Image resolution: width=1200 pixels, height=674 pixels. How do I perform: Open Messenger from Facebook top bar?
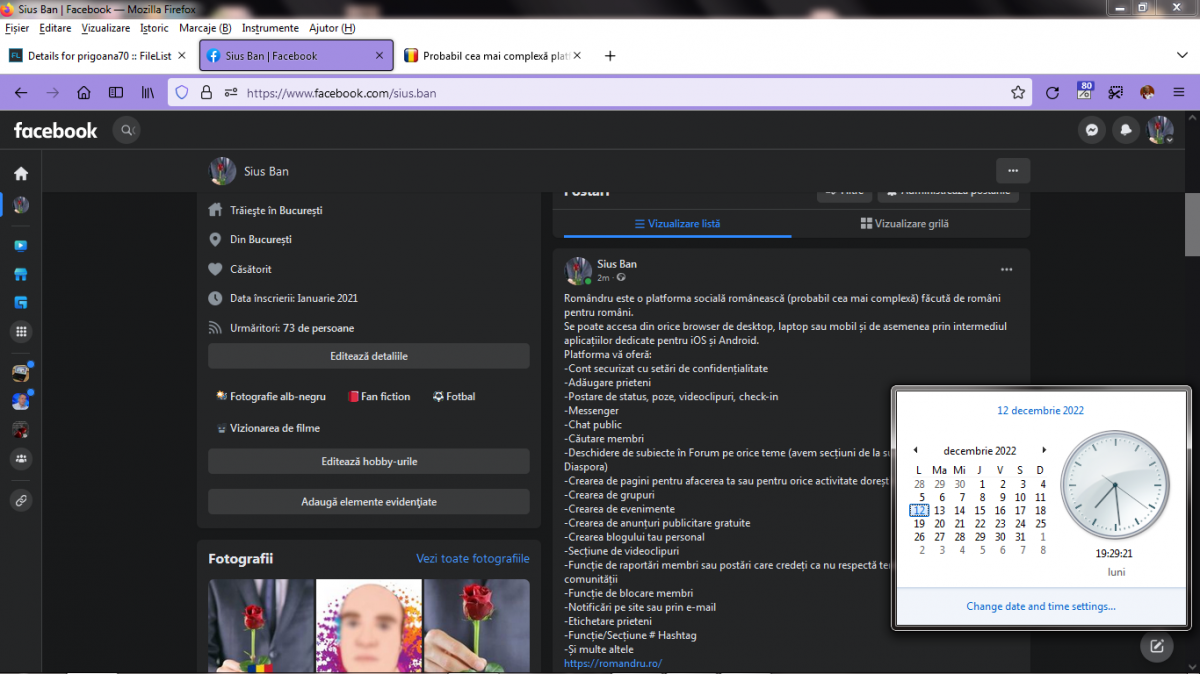point(1093,130)
